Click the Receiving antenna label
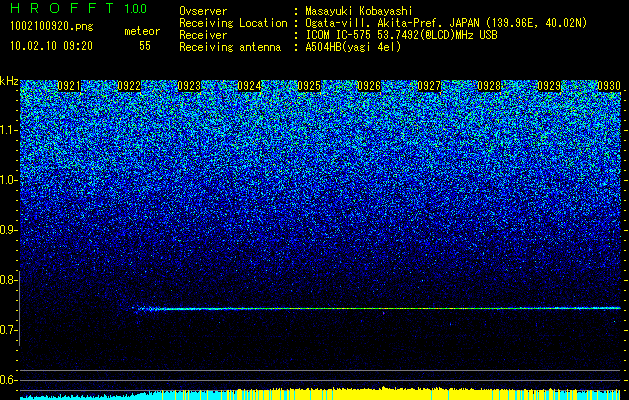Image resolution: width=629 pixels, height=400 pixels. [230, 47]
